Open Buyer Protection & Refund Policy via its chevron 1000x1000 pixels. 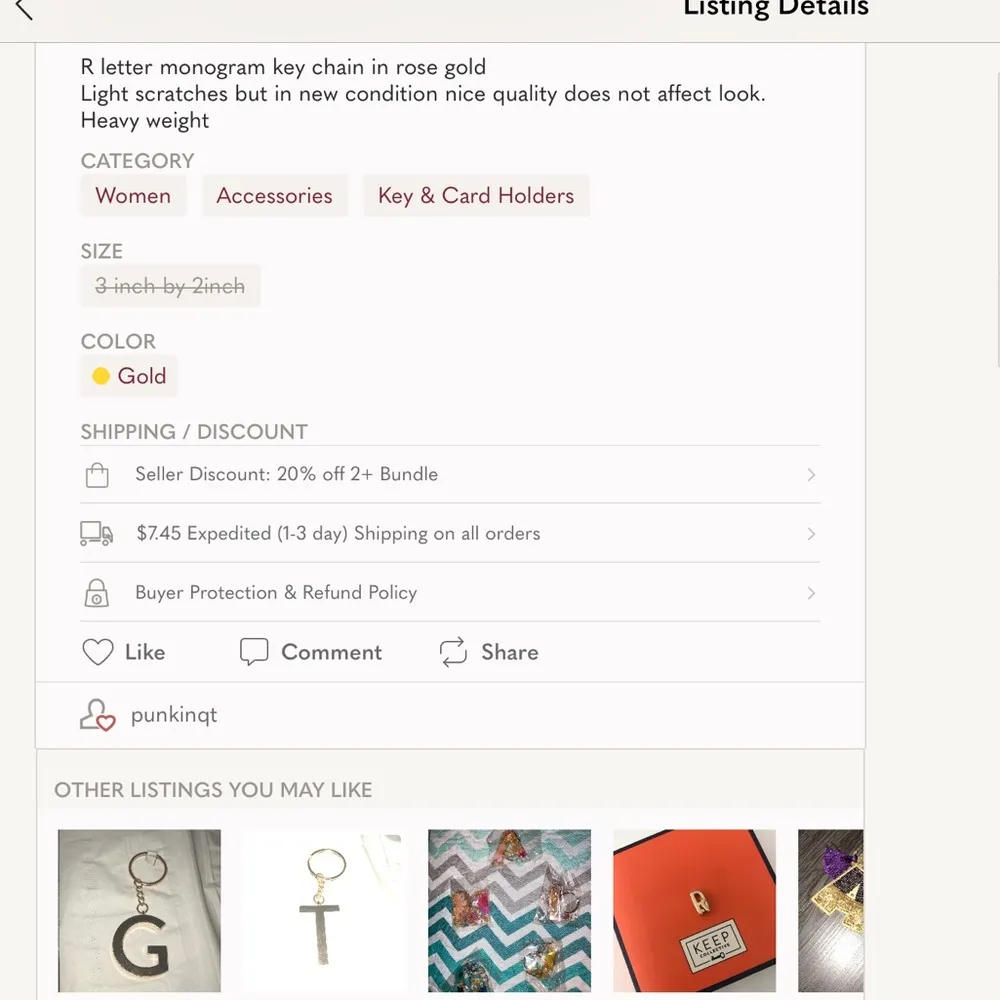811,593
